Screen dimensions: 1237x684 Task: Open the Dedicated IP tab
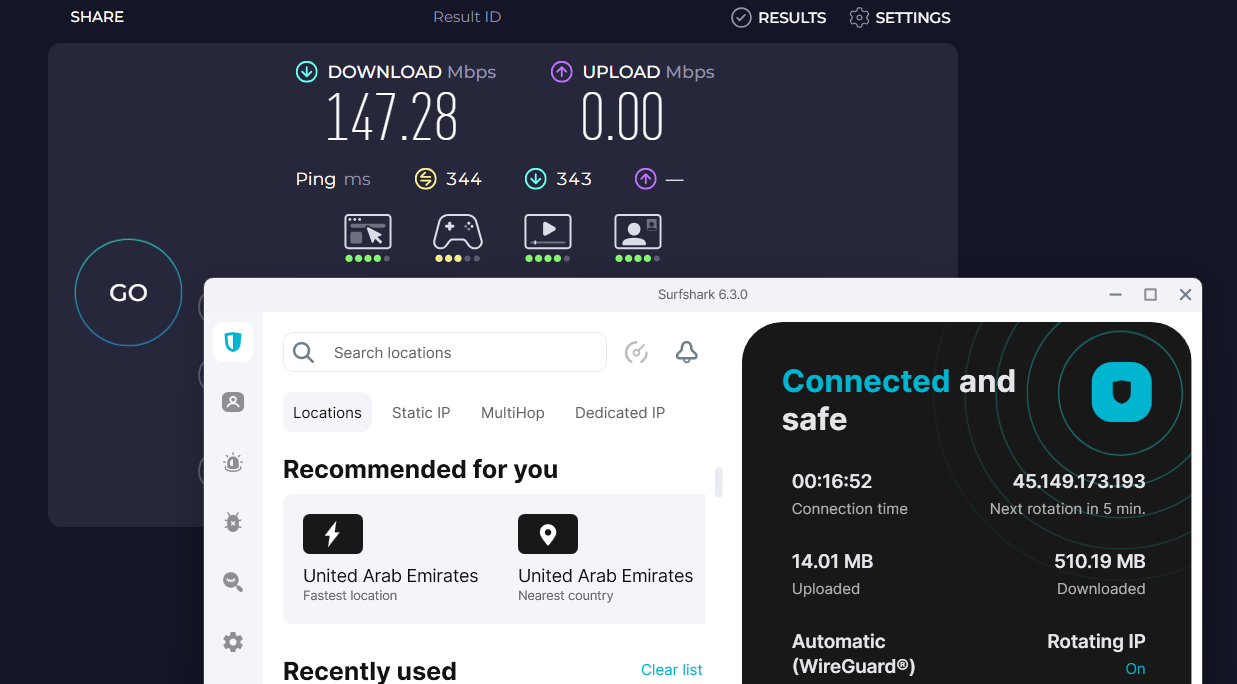pos(620,413)
